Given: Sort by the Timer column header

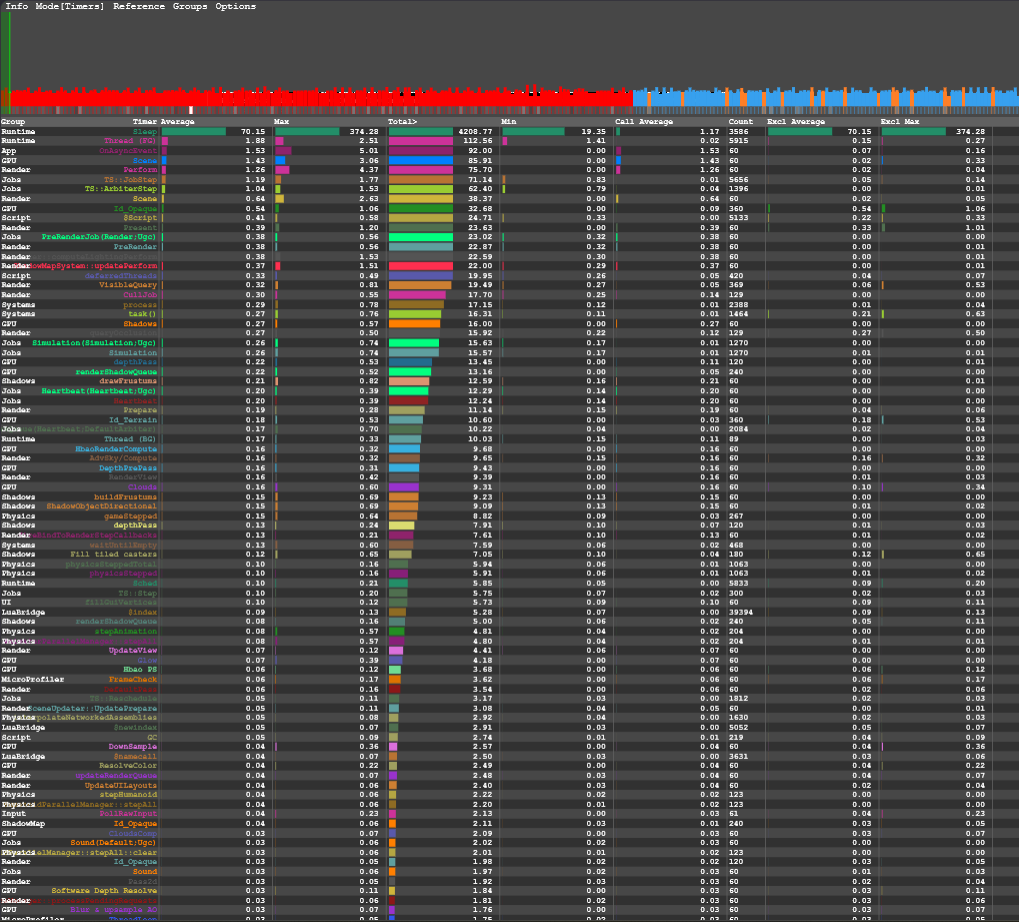Looking at the screenshot, I should point(144,122).
